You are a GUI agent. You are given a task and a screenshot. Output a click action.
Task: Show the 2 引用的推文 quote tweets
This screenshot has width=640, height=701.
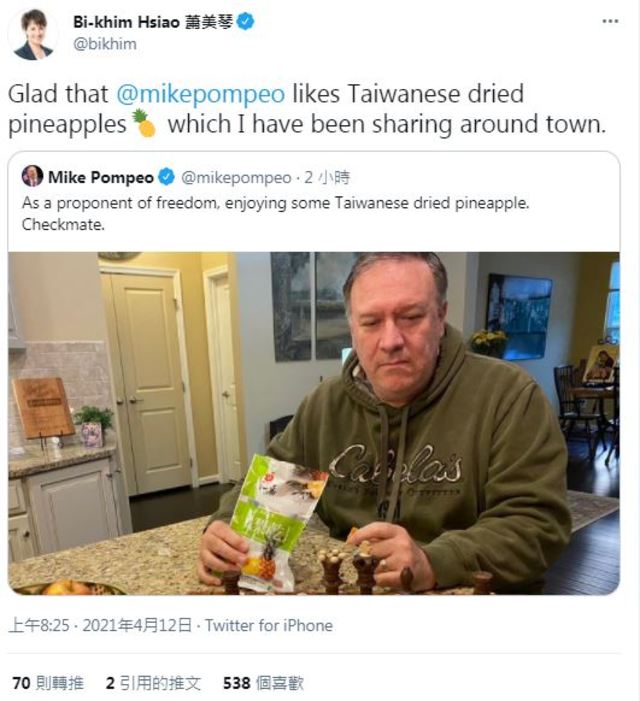pos(154,683)
